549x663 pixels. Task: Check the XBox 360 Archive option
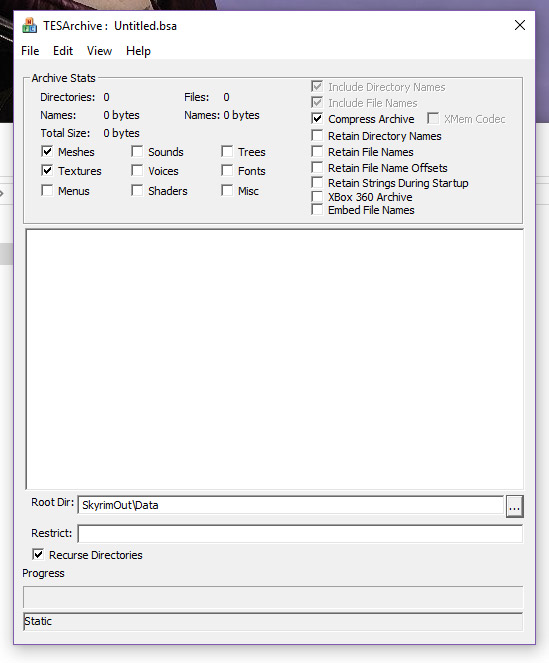317,197
